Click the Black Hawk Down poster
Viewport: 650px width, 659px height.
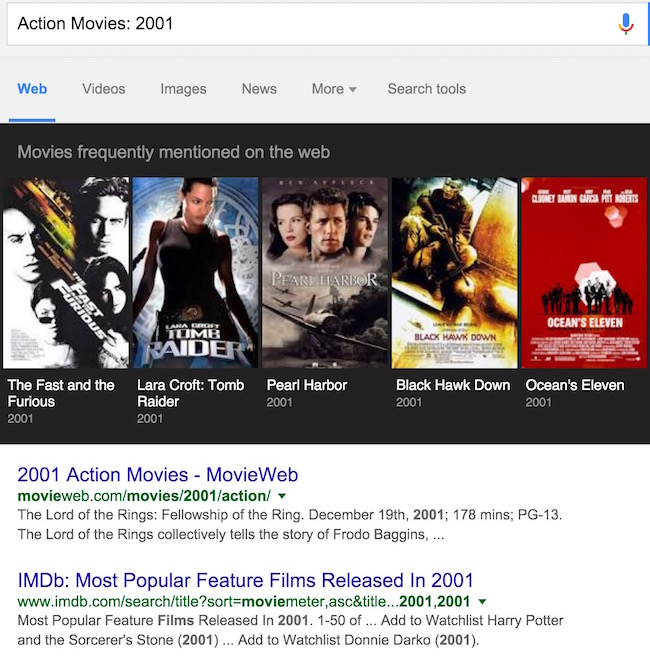pos(454,273)
